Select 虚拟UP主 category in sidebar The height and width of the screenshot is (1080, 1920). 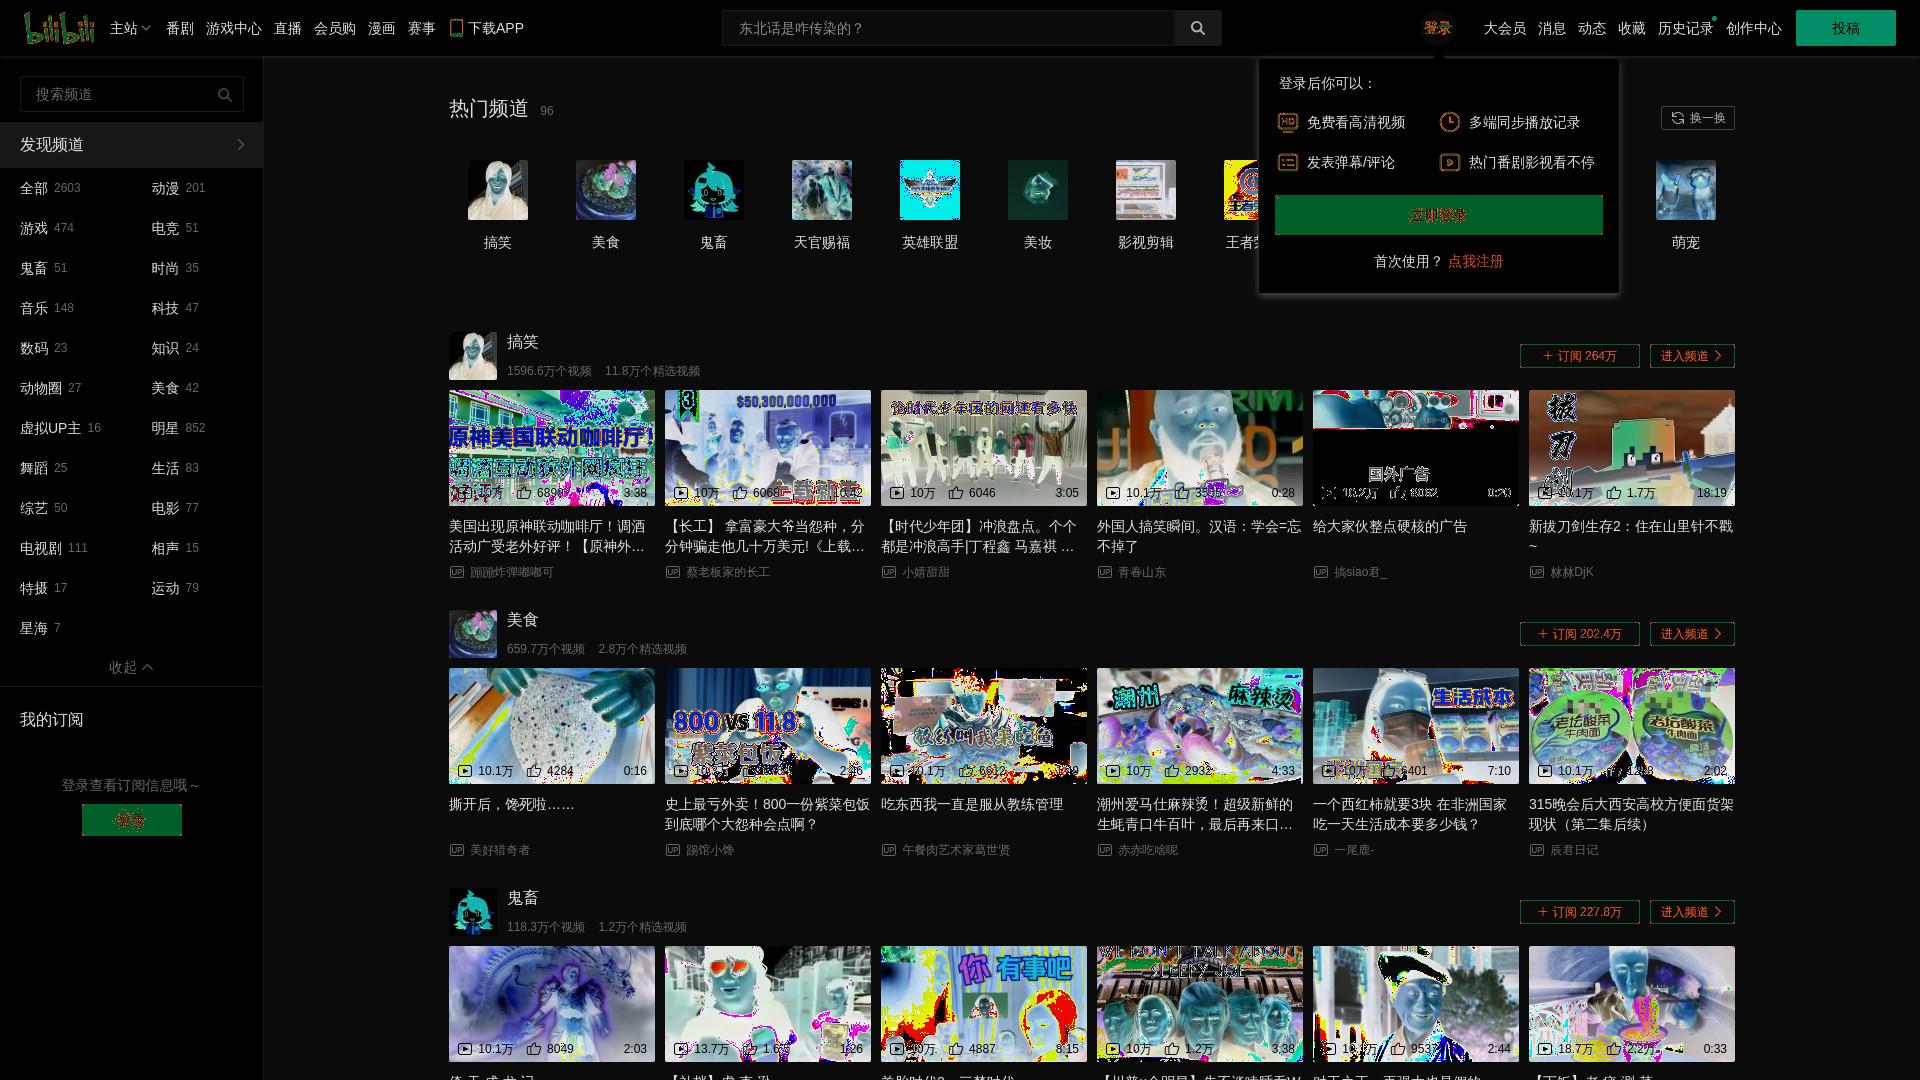pyautogui.click(x=60, y=428)
